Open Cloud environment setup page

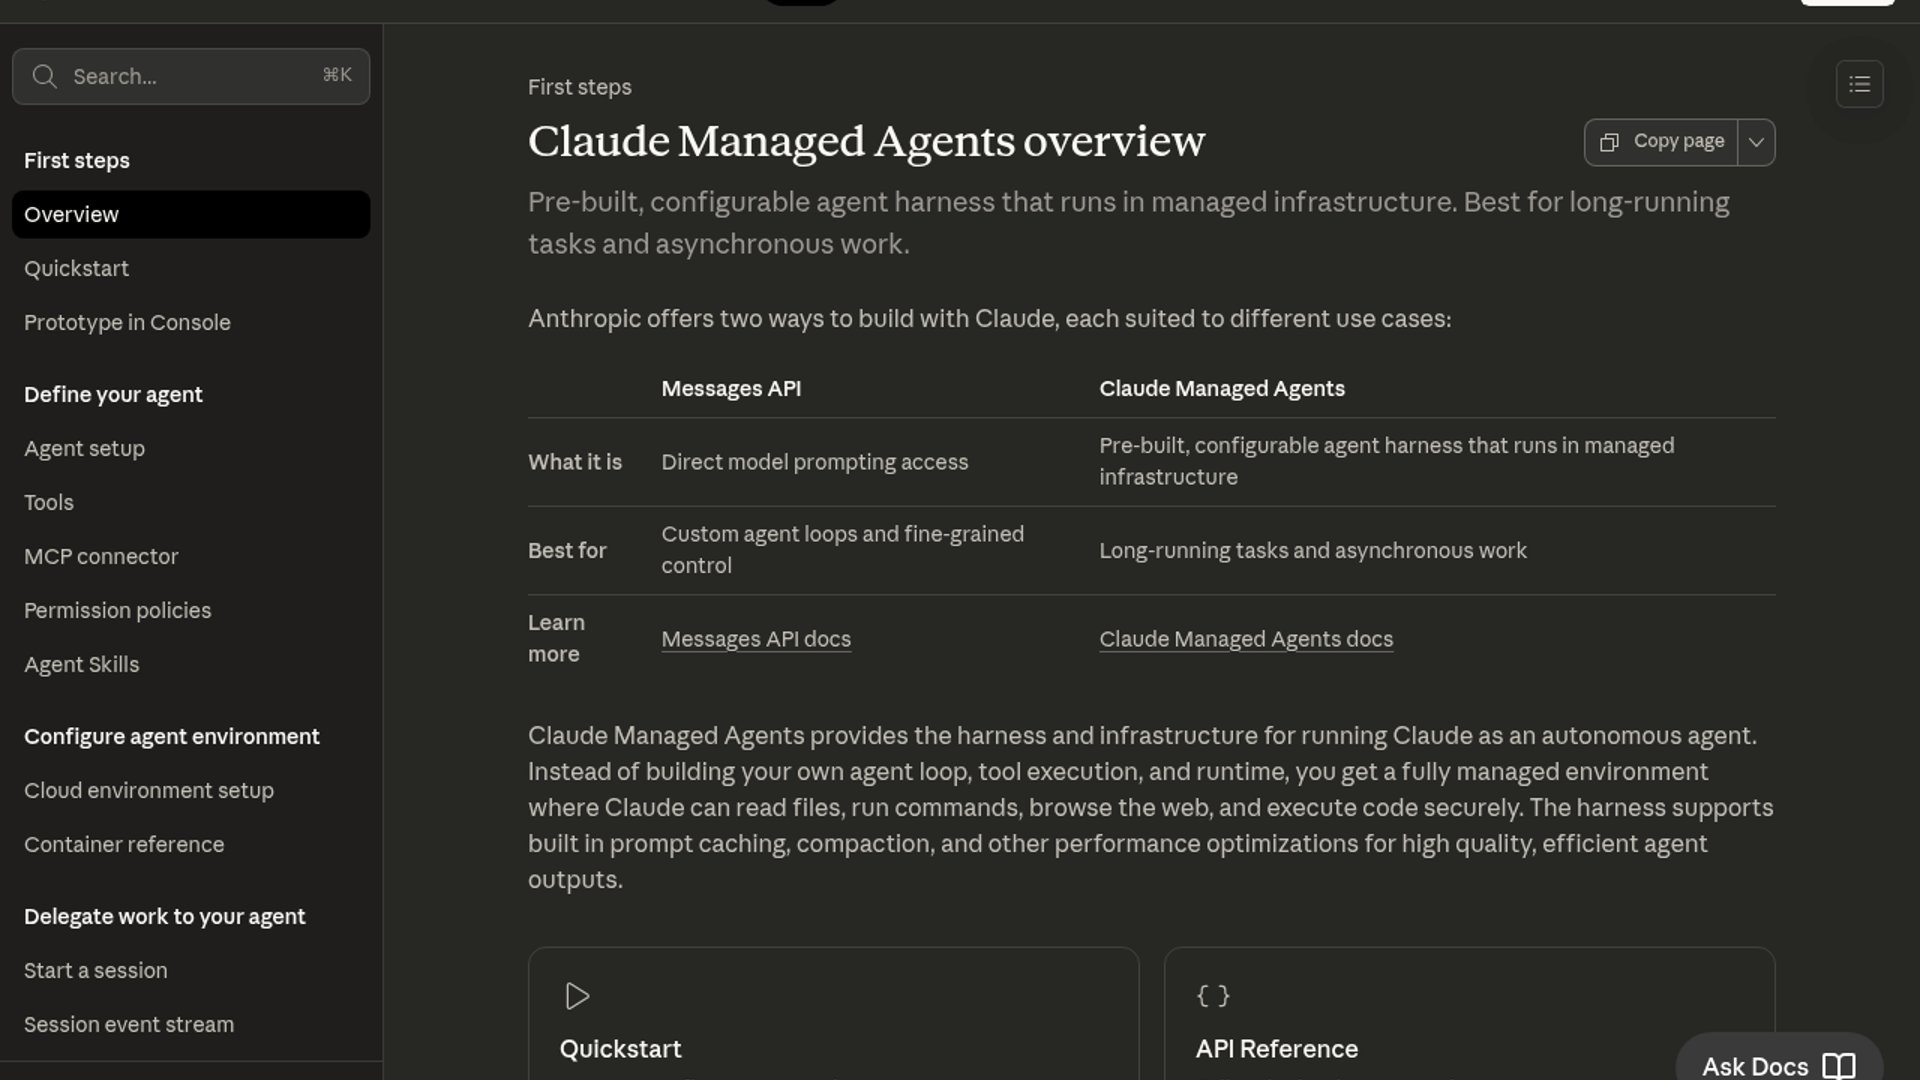(149, 790)
